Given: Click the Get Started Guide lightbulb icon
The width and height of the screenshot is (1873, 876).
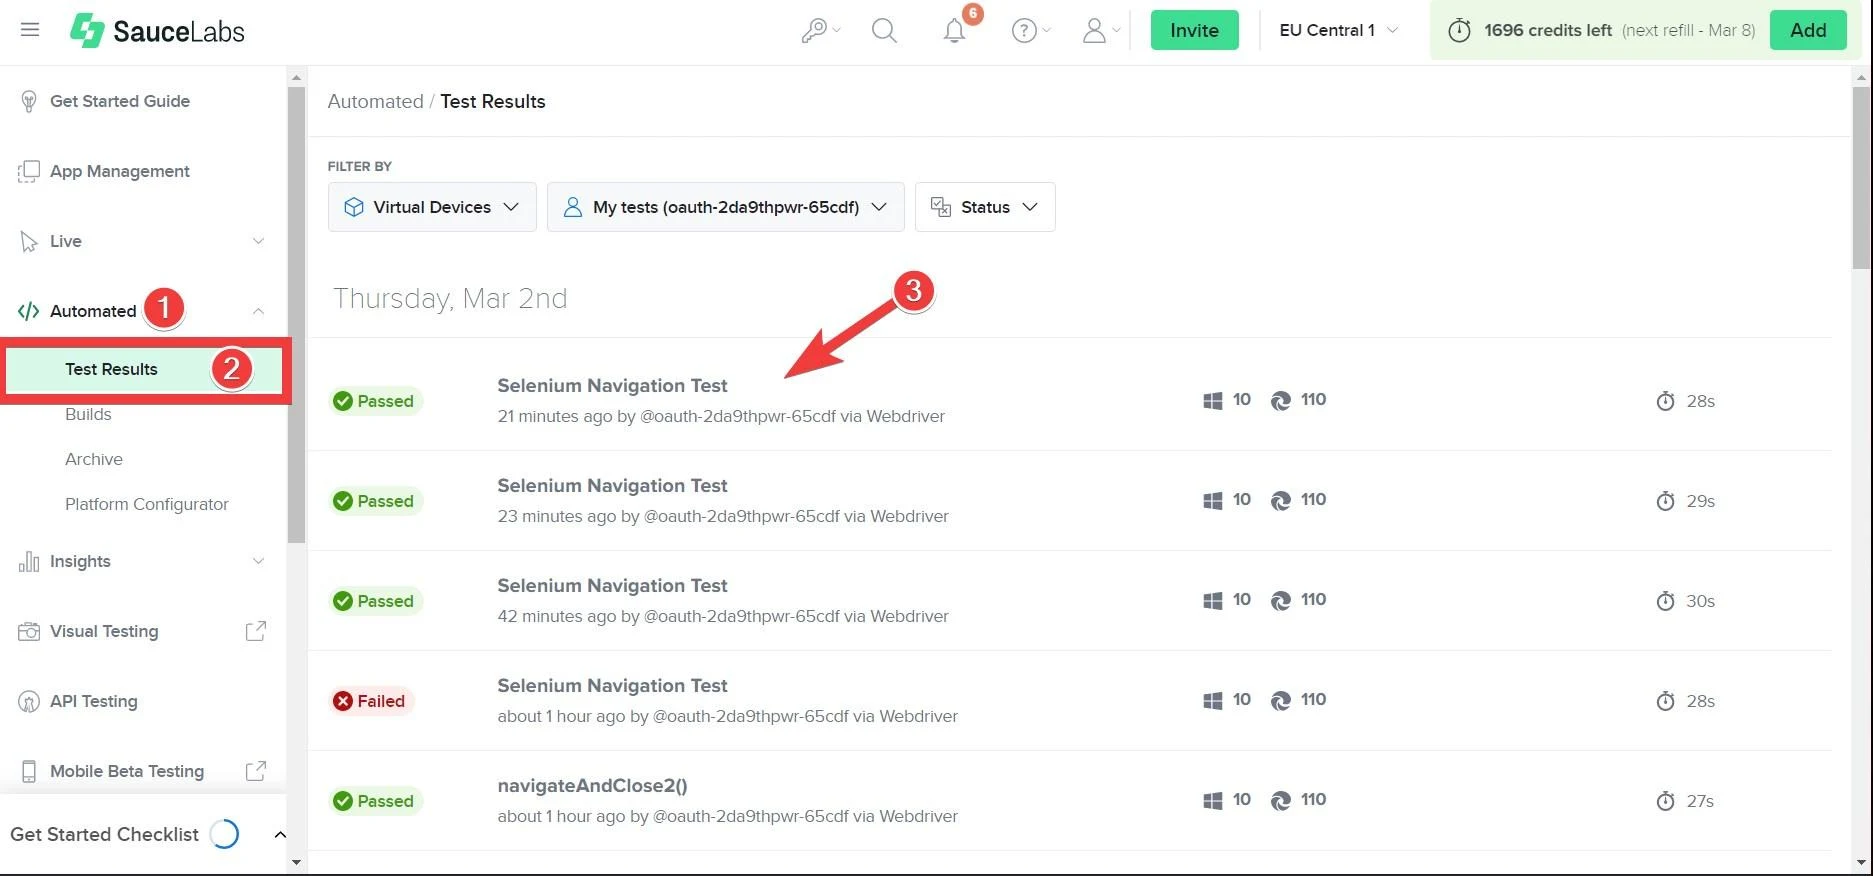Looking at the screenshot, I should pos(29,101).
